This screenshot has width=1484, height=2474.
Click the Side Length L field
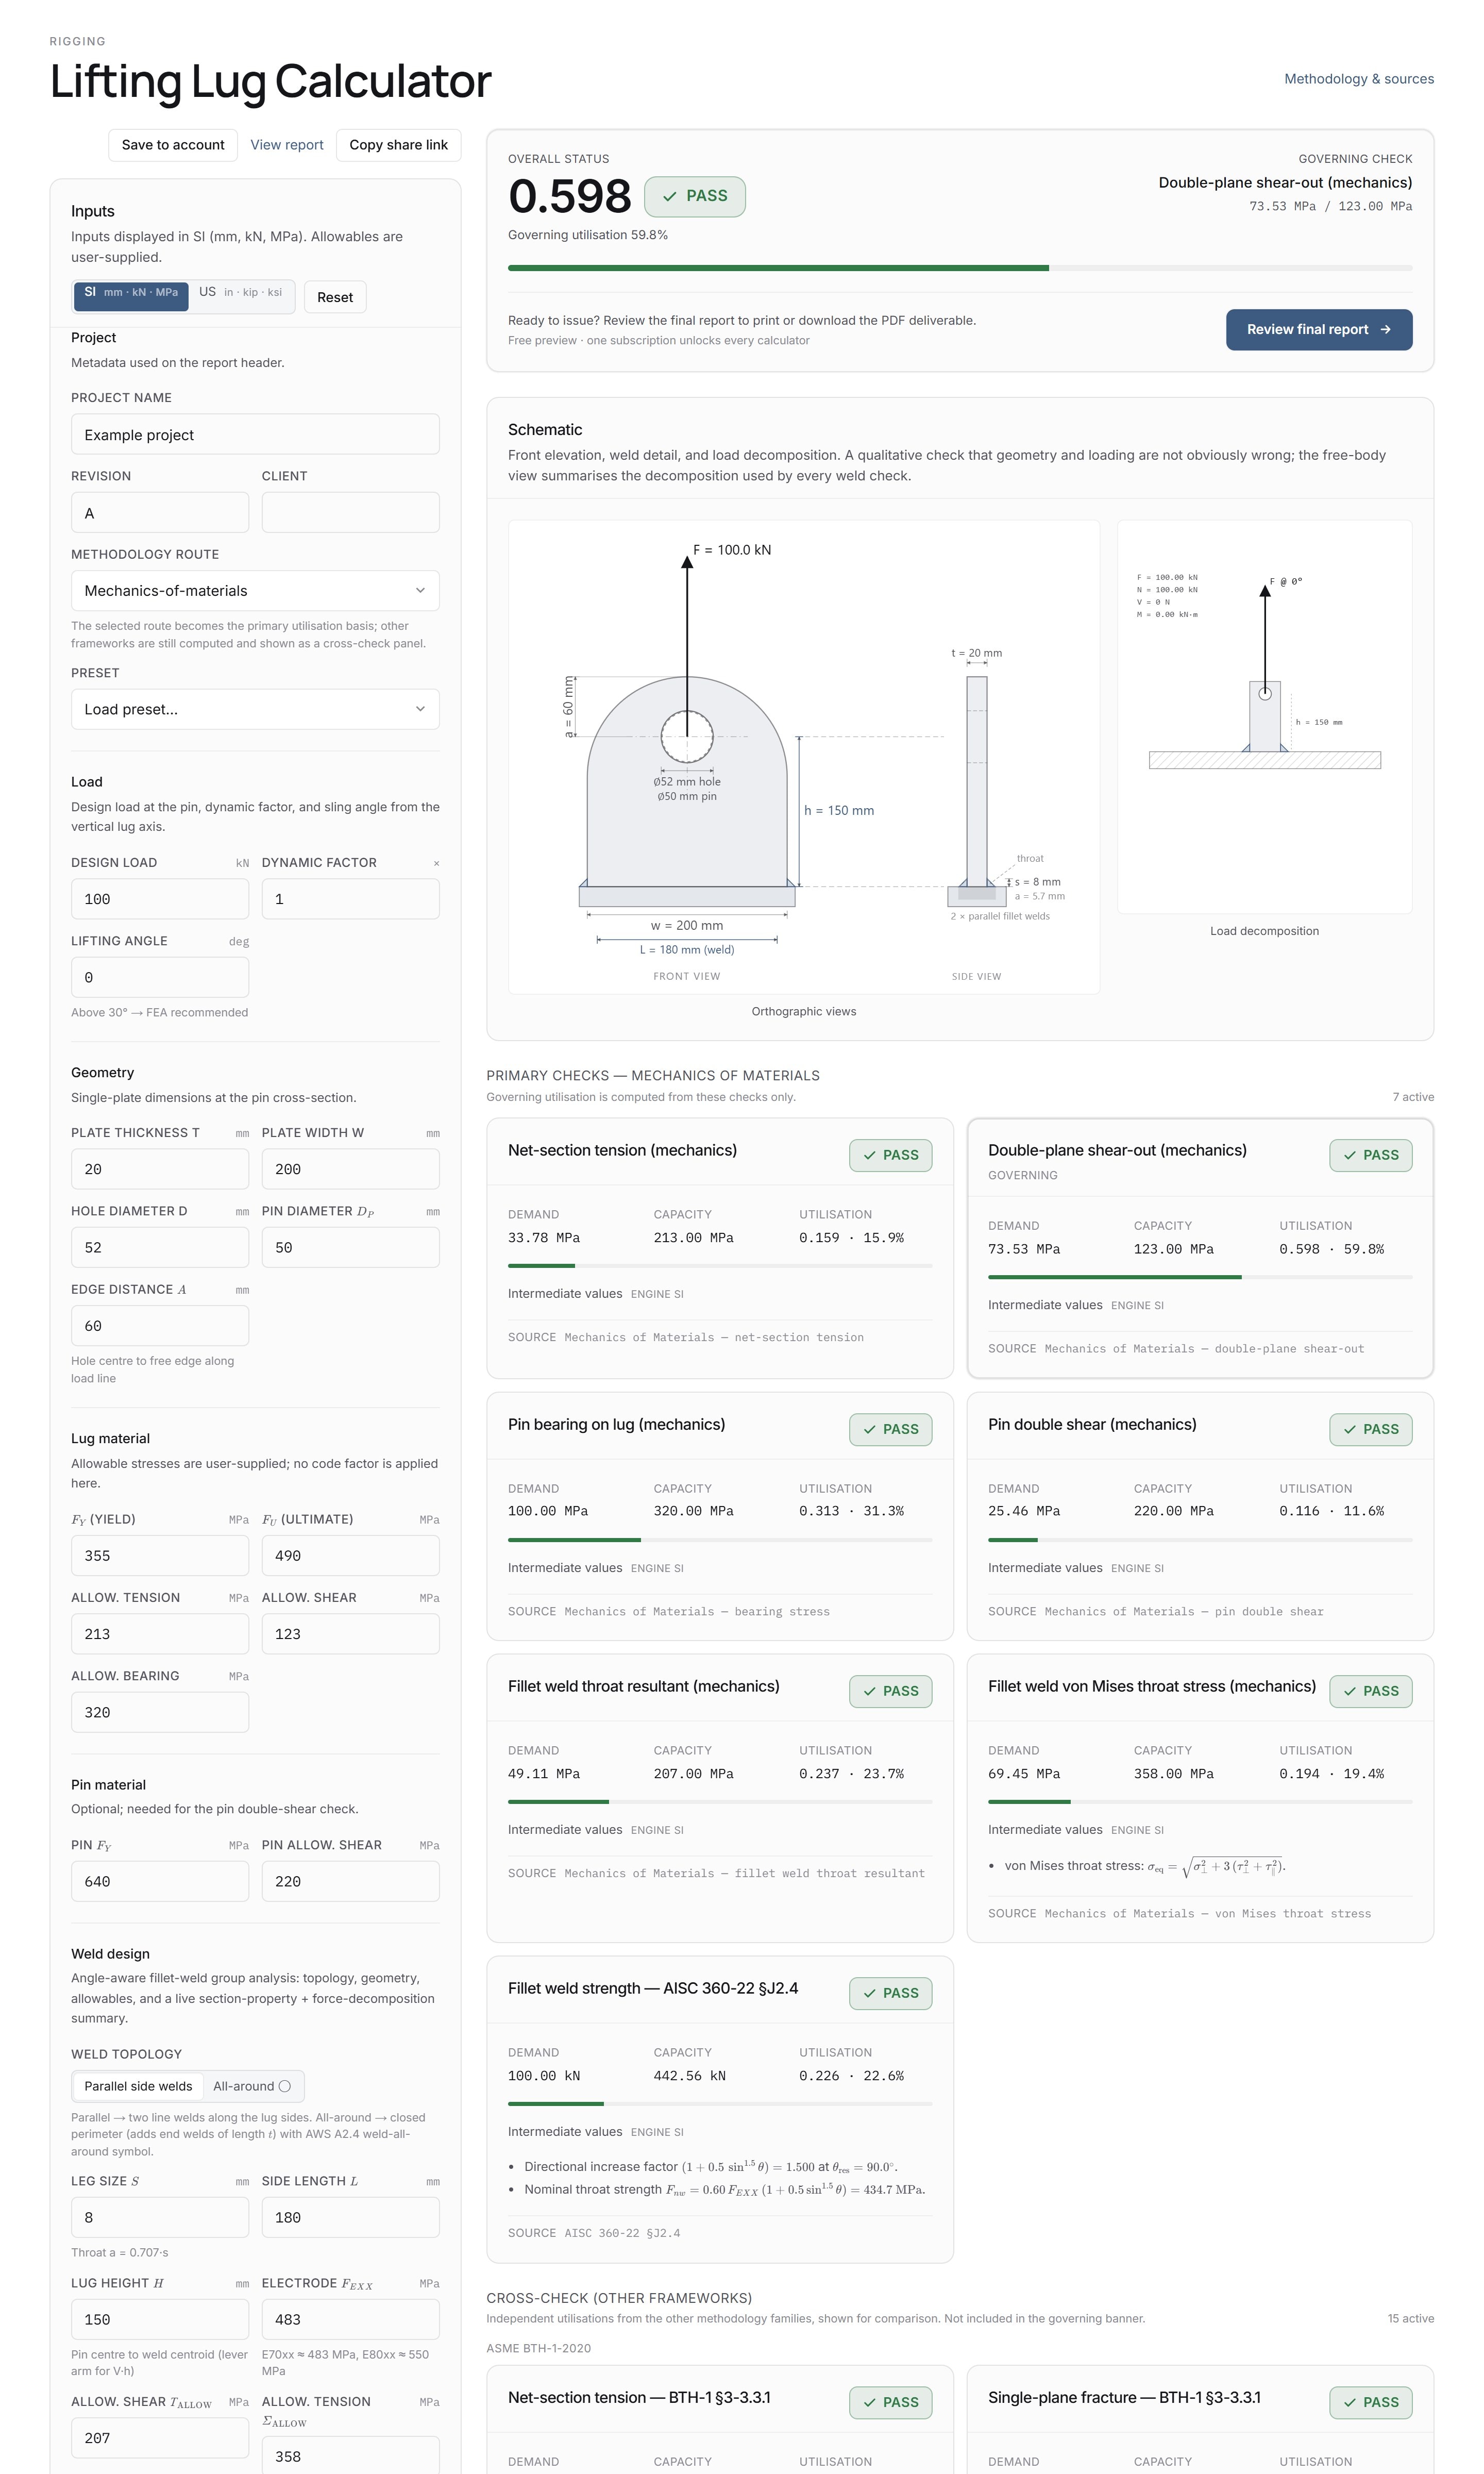[350, 2217]
